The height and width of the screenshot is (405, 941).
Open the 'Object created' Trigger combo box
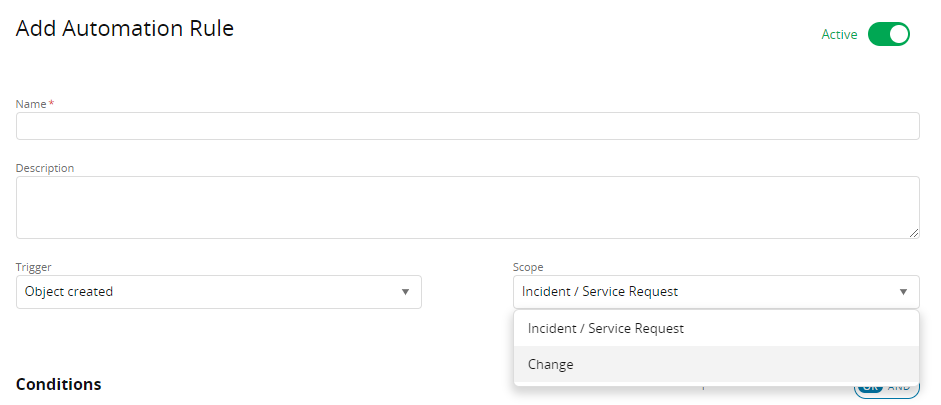[x=210, y=292]
